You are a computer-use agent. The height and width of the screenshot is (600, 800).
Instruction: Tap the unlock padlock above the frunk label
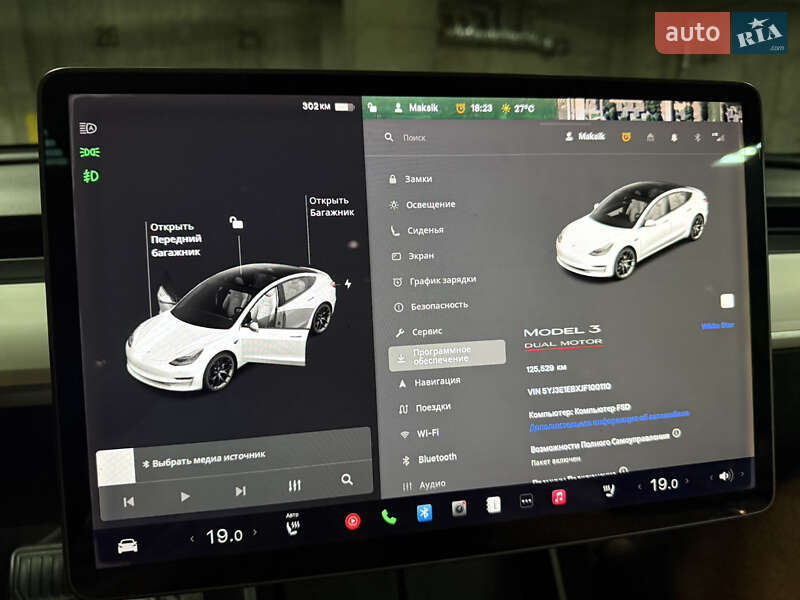click(237, 224)
